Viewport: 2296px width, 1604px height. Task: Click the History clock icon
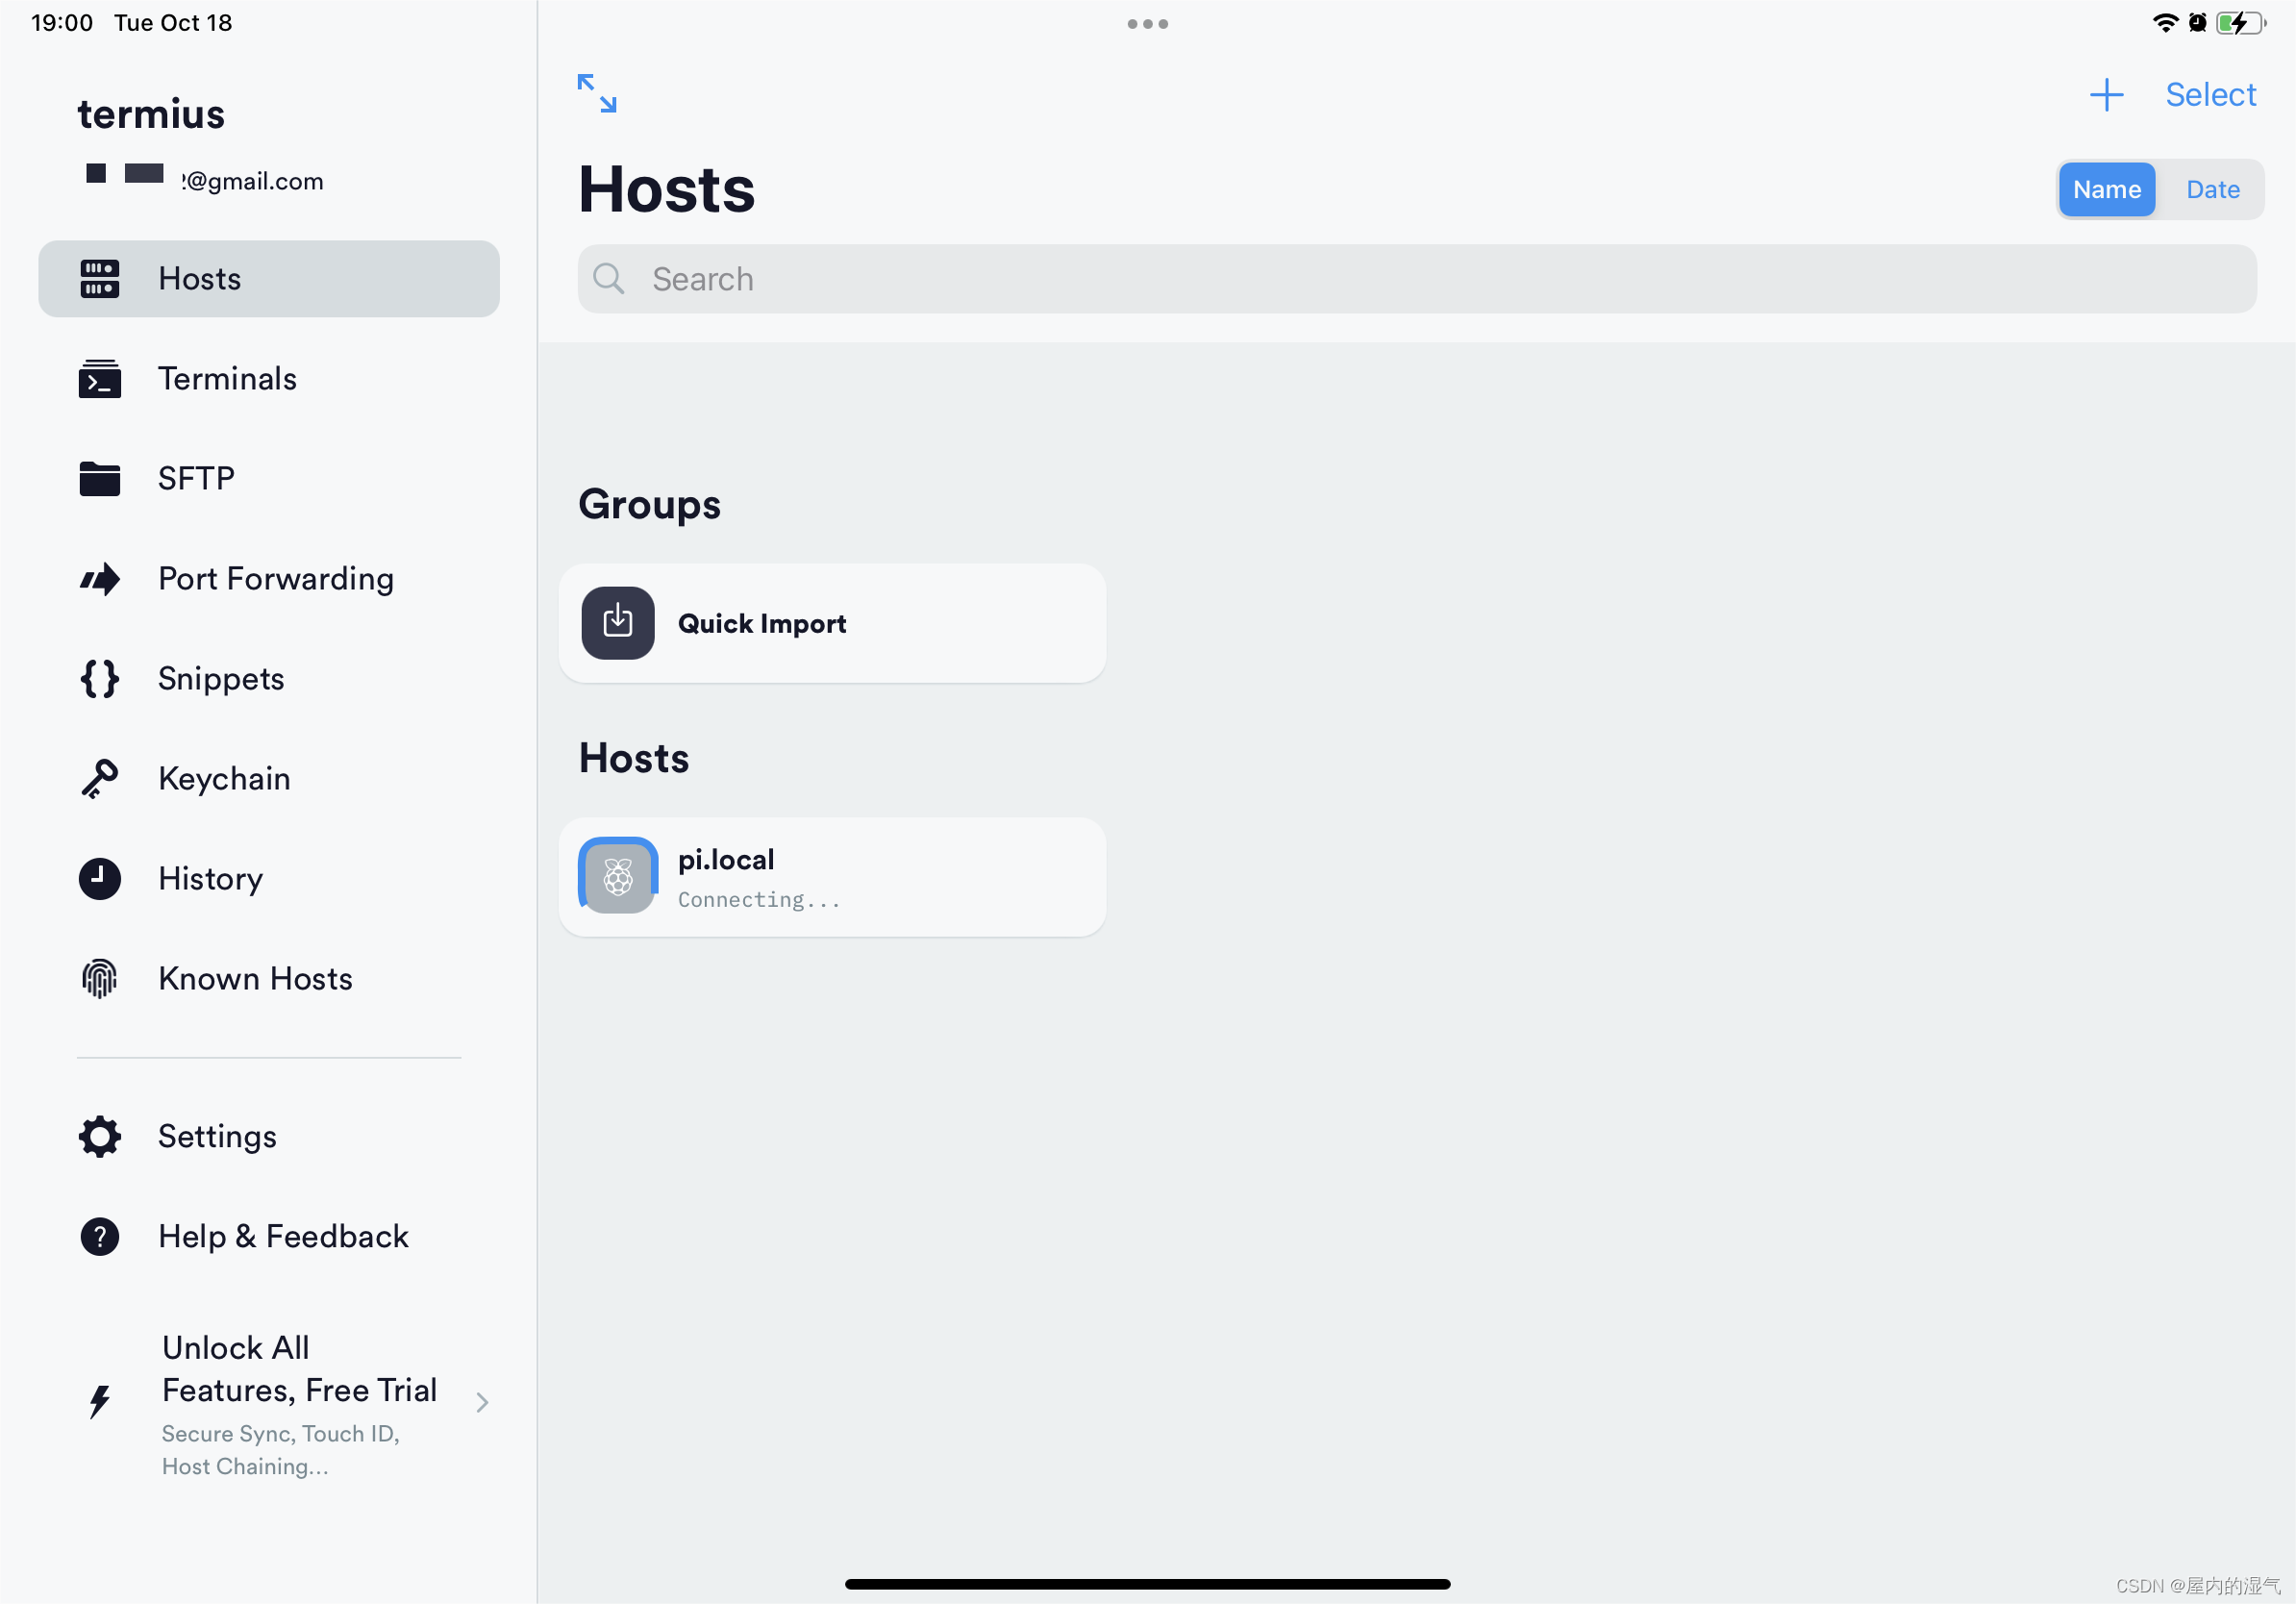(100, 879)
